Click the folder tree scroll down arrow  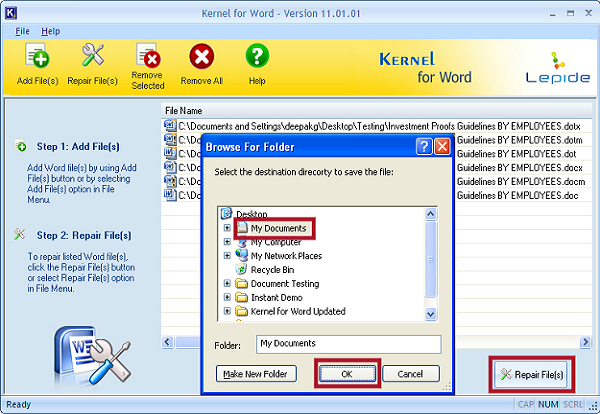(x=430, y=314)
